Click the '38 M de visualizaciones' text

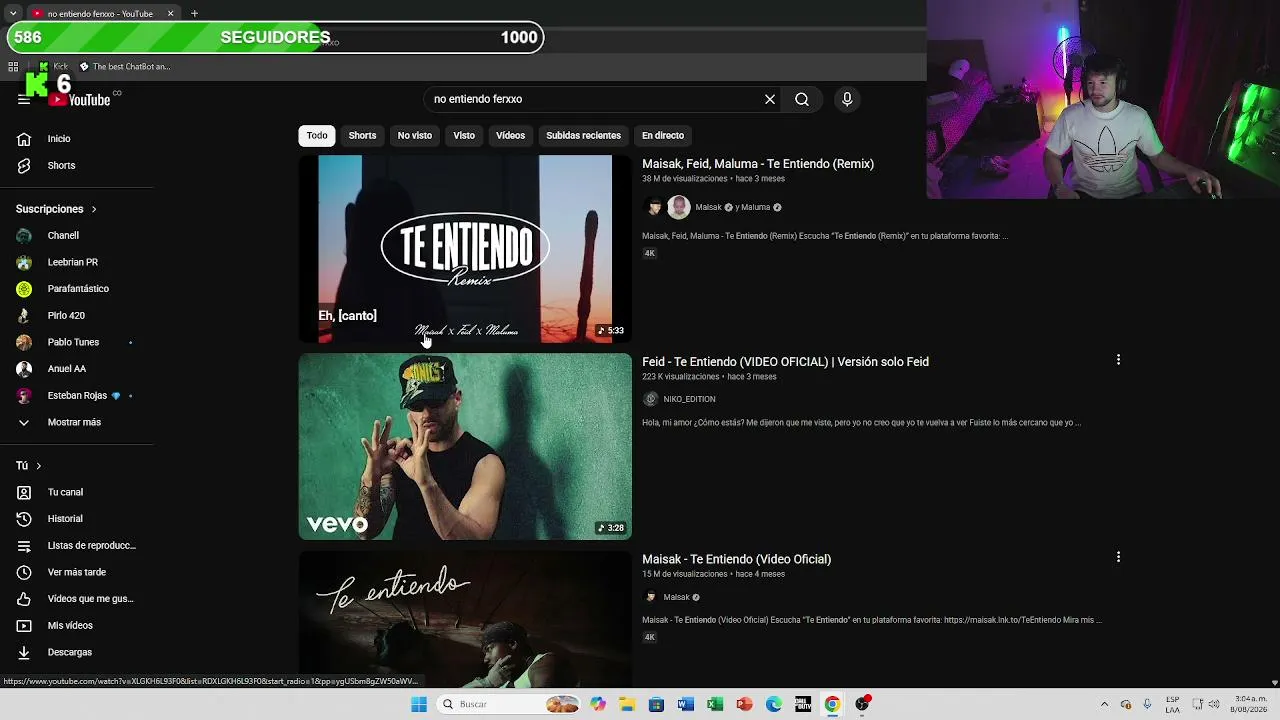pyautogui.click(x=685, y=179)
